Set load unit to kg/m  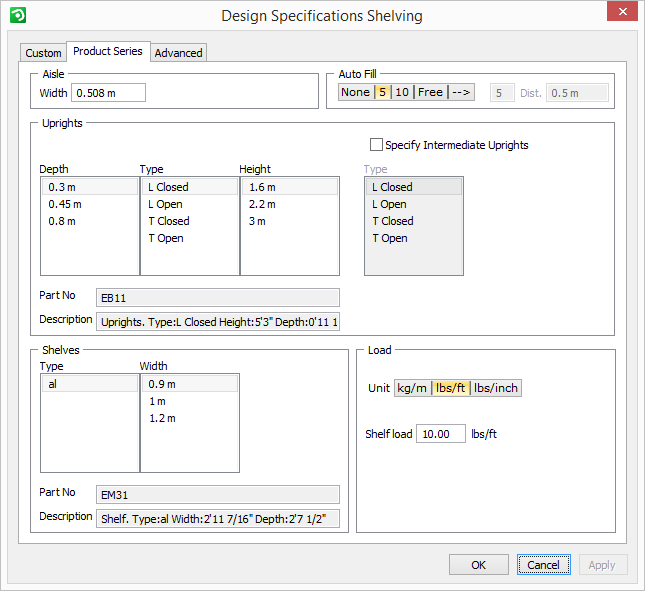[x=412, y=388]
